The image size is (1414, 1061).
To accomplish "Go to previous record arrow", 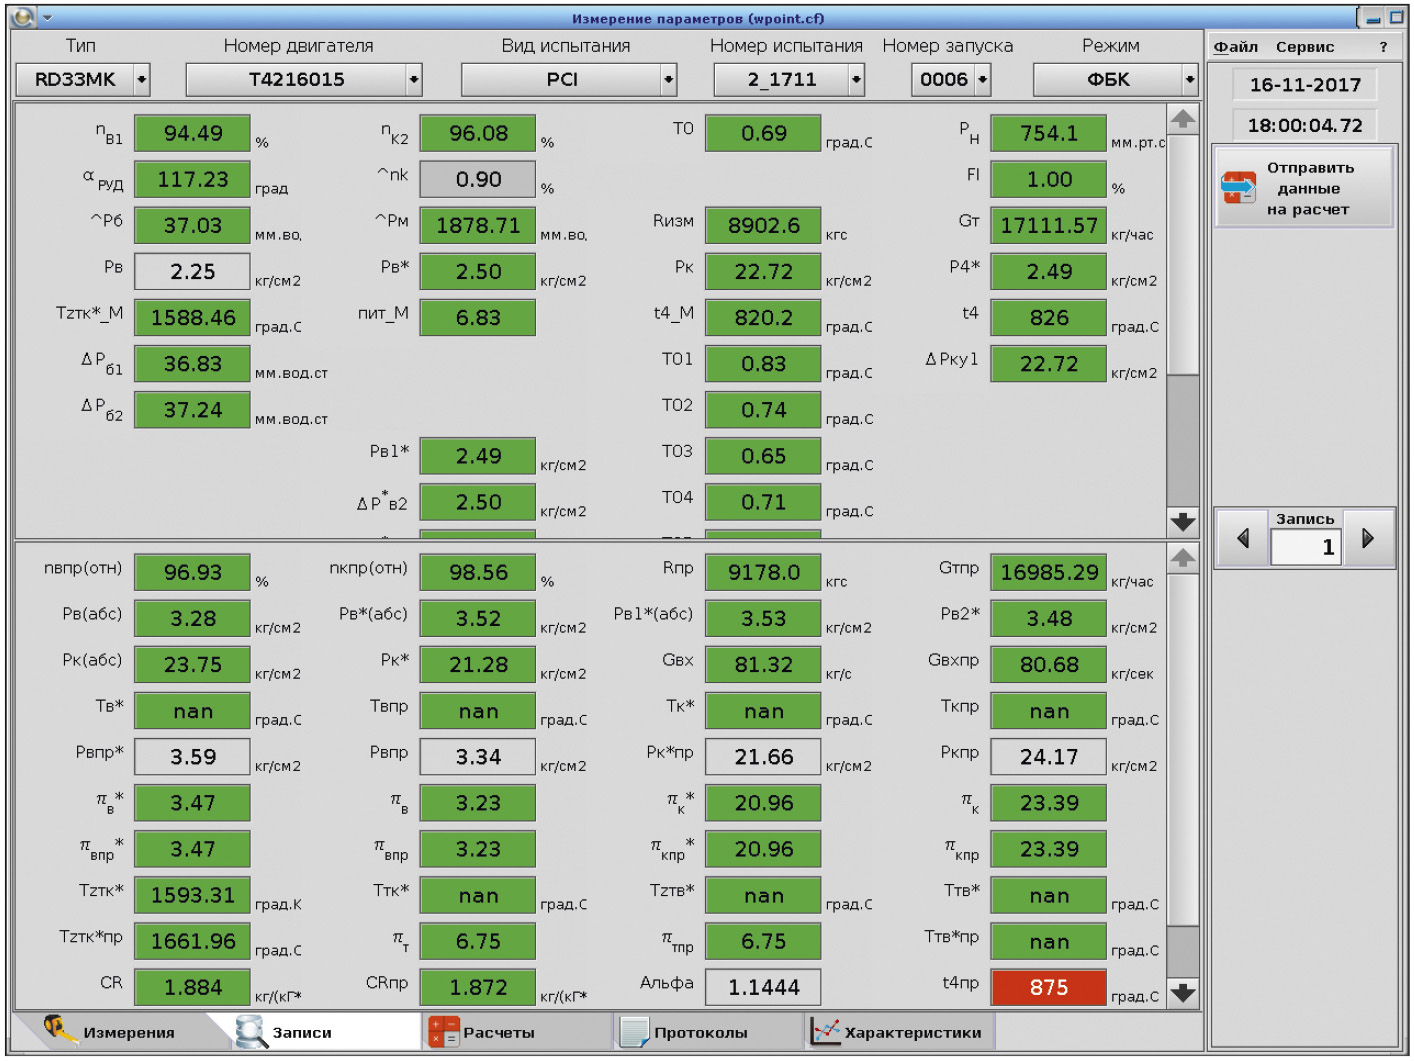I will tap(1243, 539).
